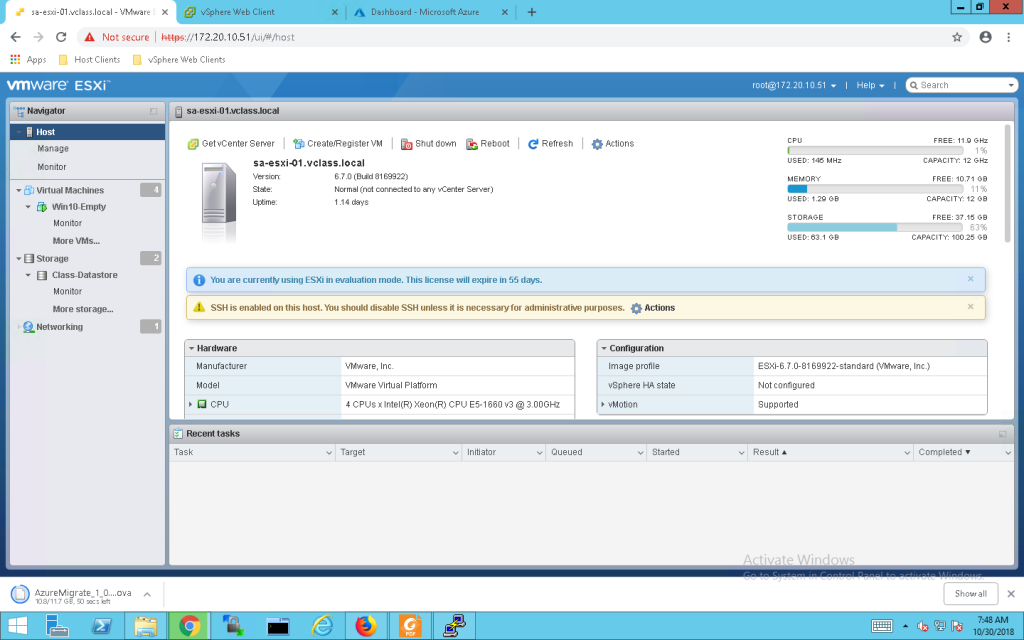Minimize the Navigator panel
Image resolution: width=1024 pixels, height=640 pixels.
pos(153,111)
